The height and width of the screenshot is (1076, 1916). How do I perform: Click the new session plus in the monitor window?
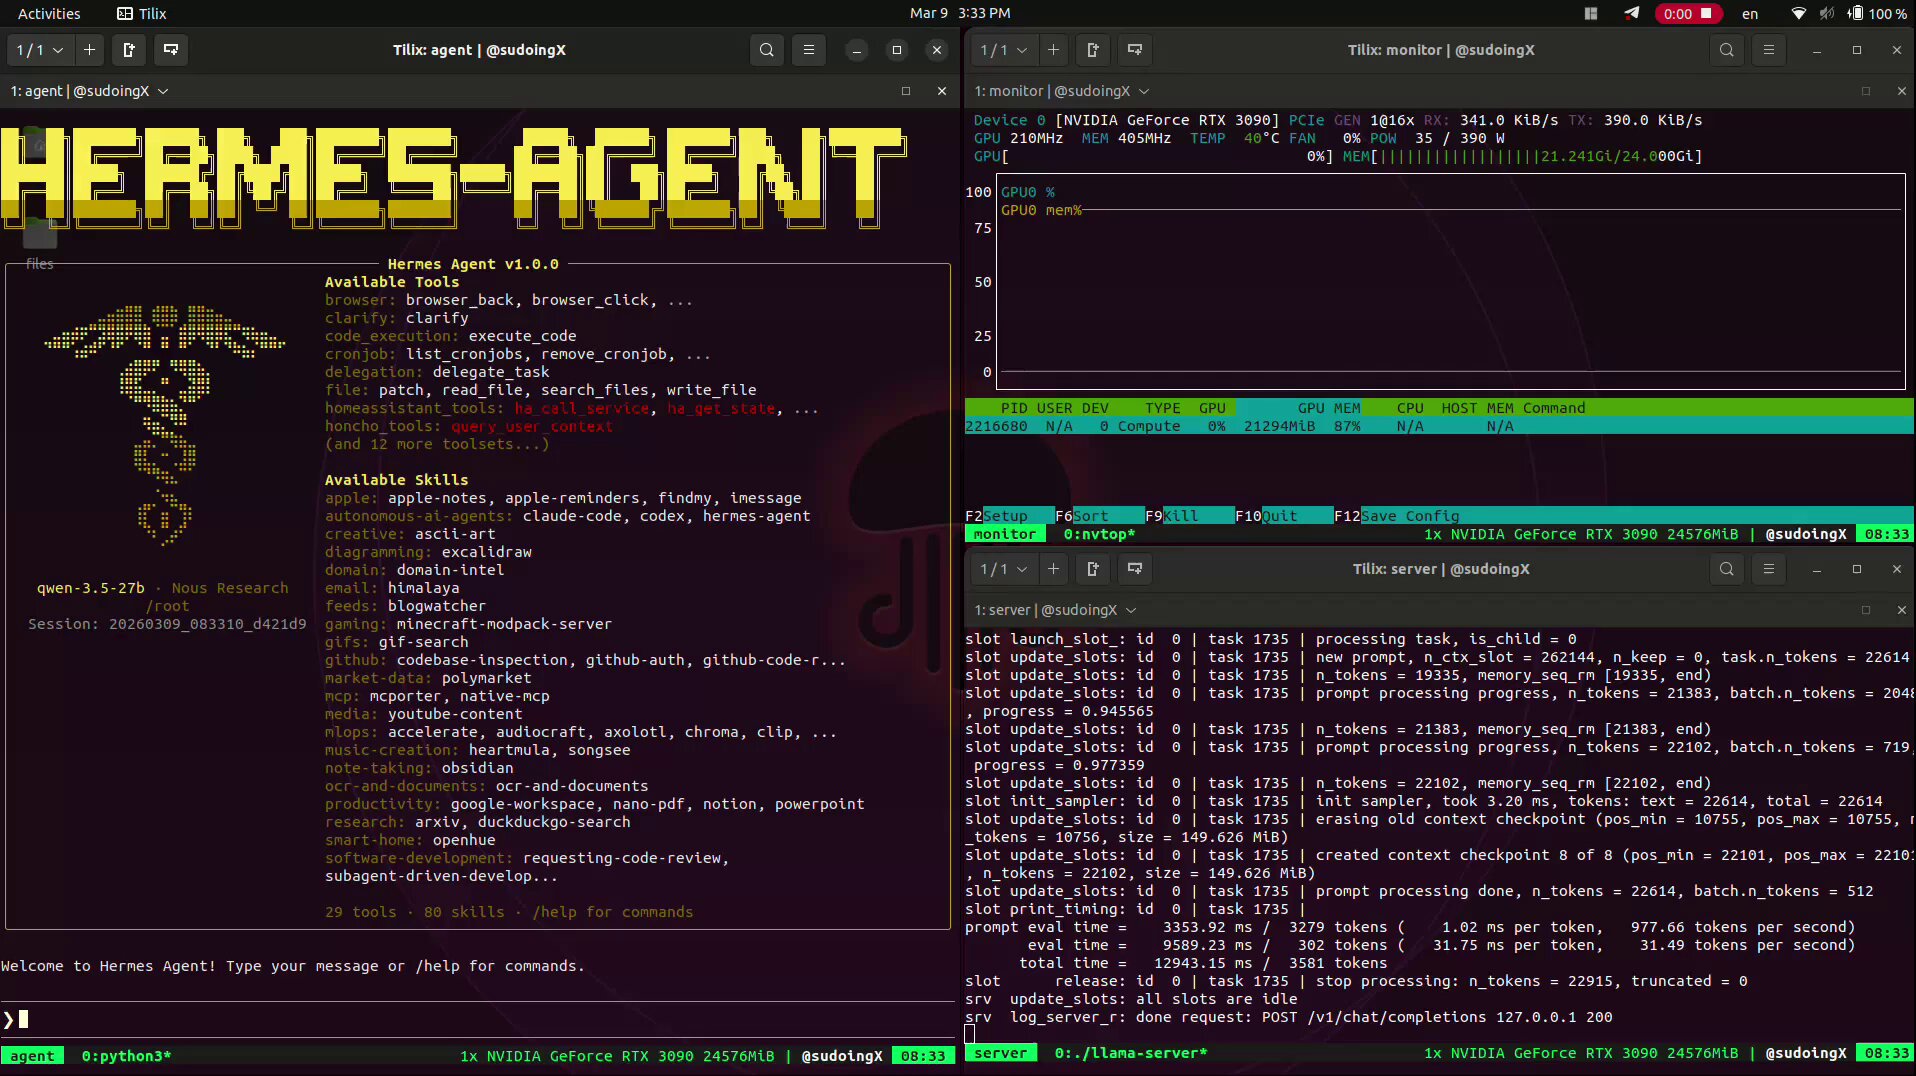click(1053, 50)
